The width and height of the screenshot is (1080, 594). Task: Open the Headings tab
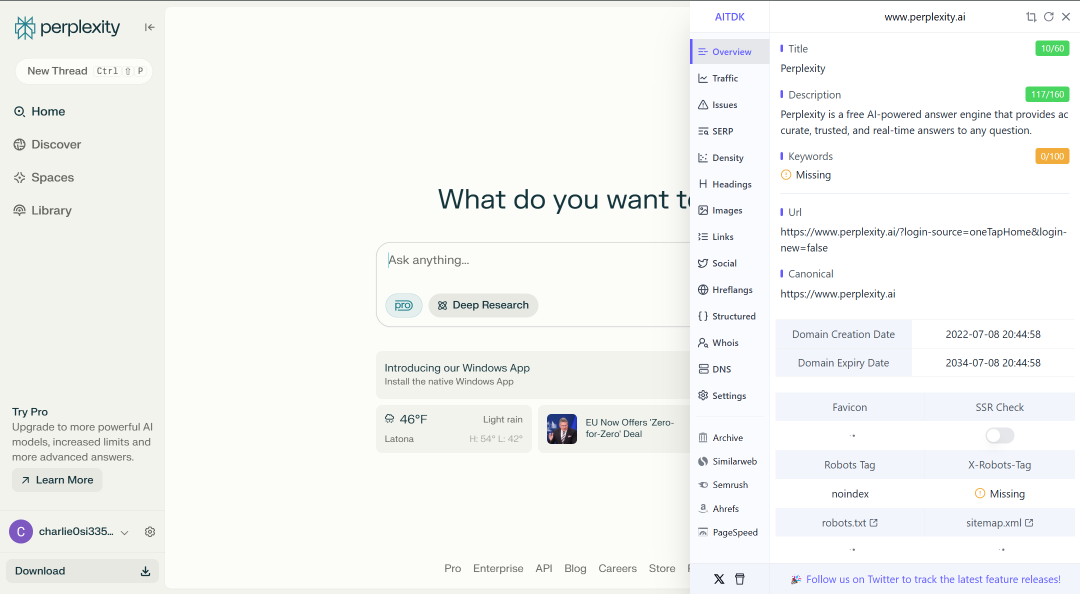pos(729,184)
